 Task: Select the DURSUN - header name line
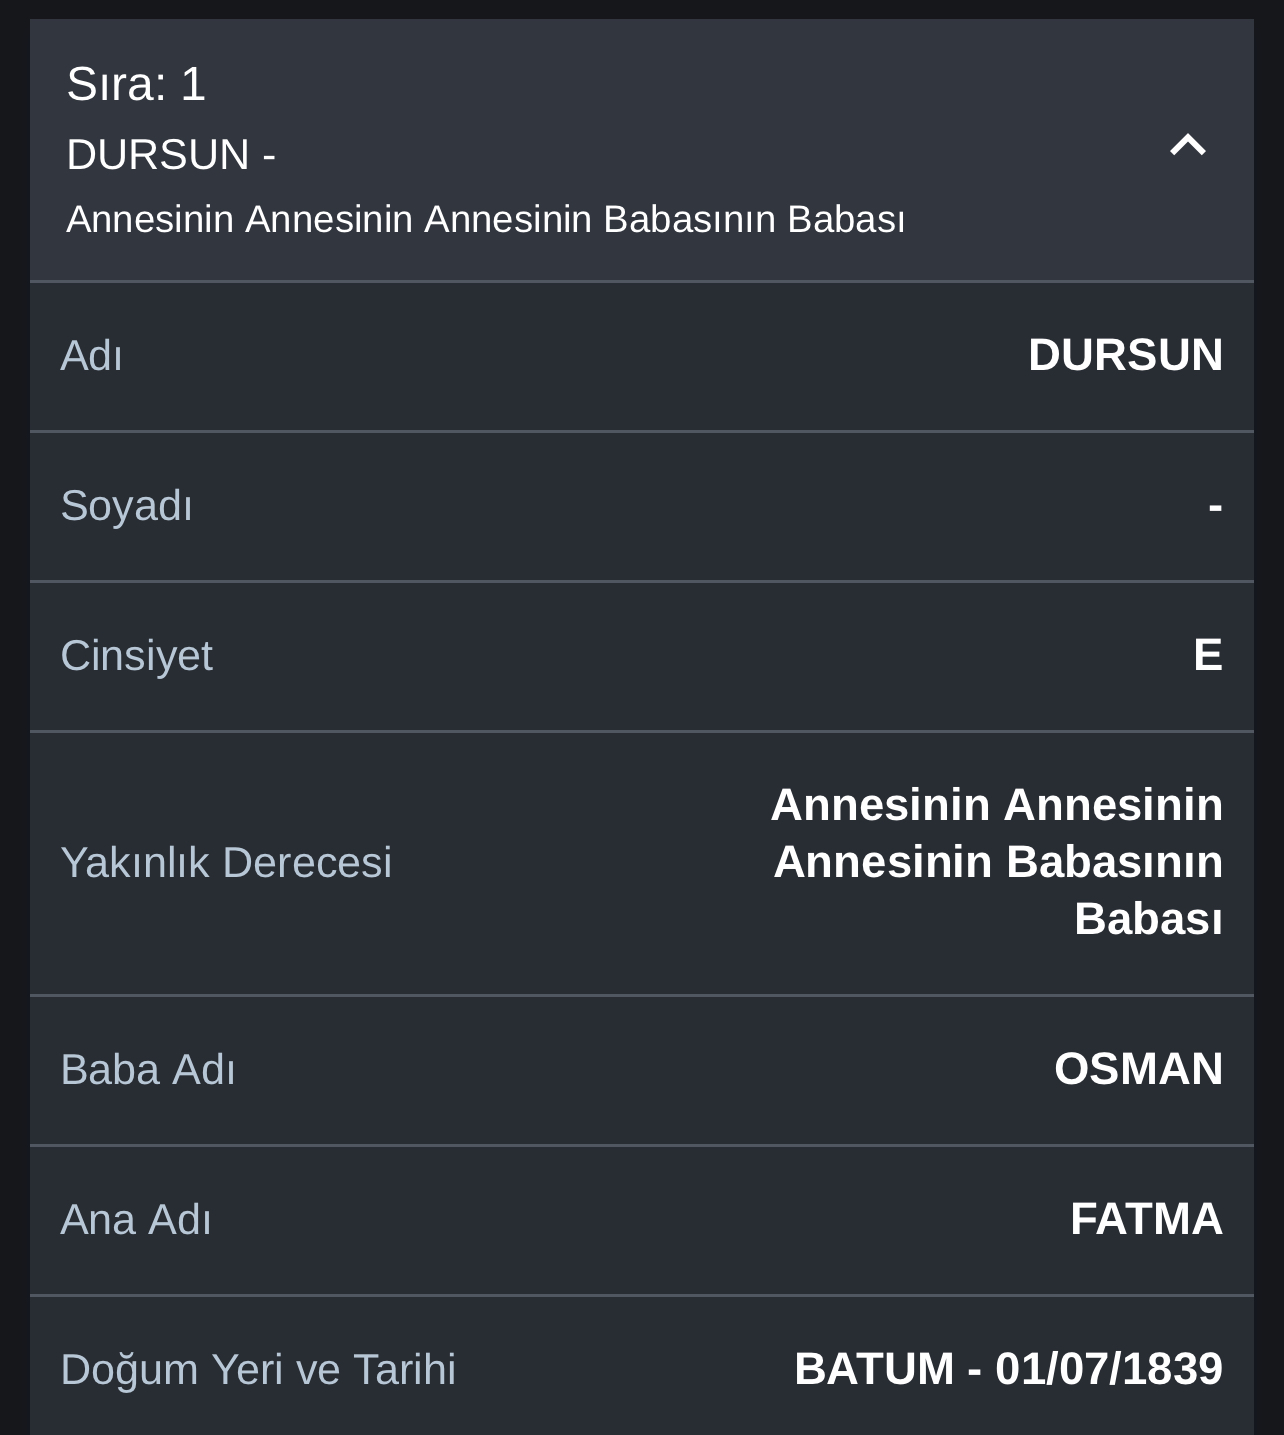point(171,155)
